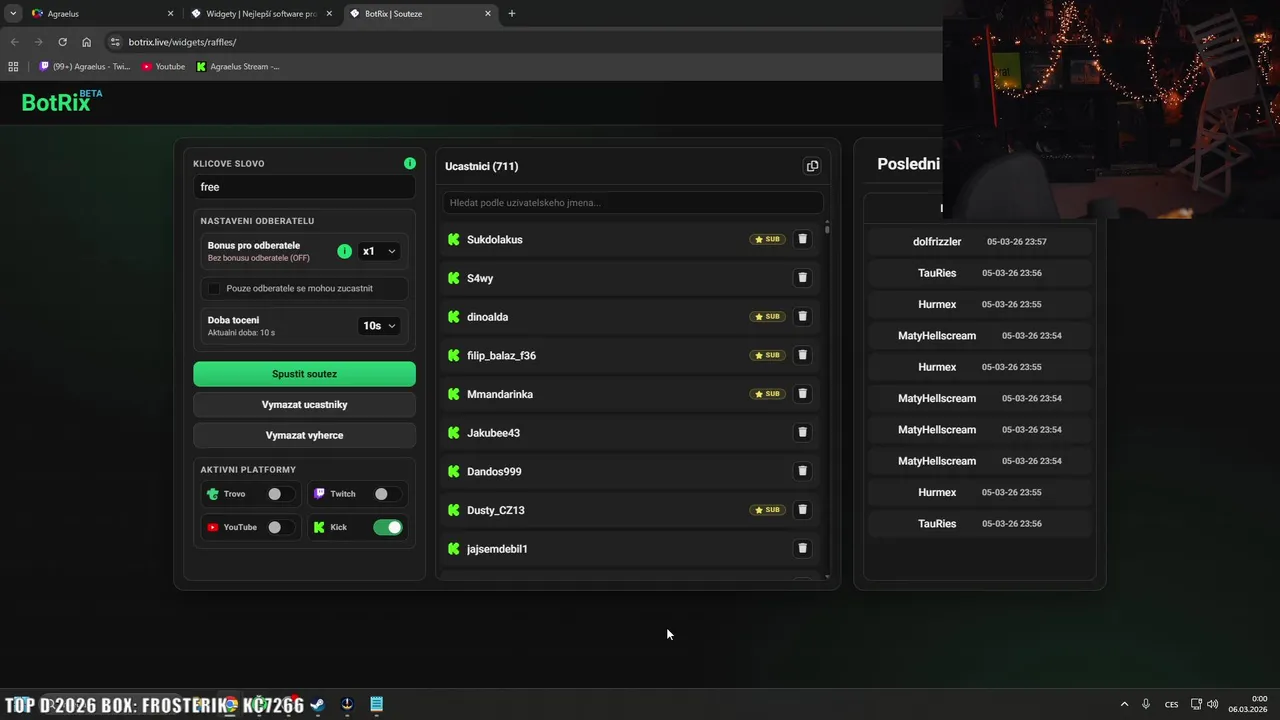Open the 10s Doba toceni dropdown
Image resolution: width=1280 pixels, height=720 pixels.
(380, 325)
